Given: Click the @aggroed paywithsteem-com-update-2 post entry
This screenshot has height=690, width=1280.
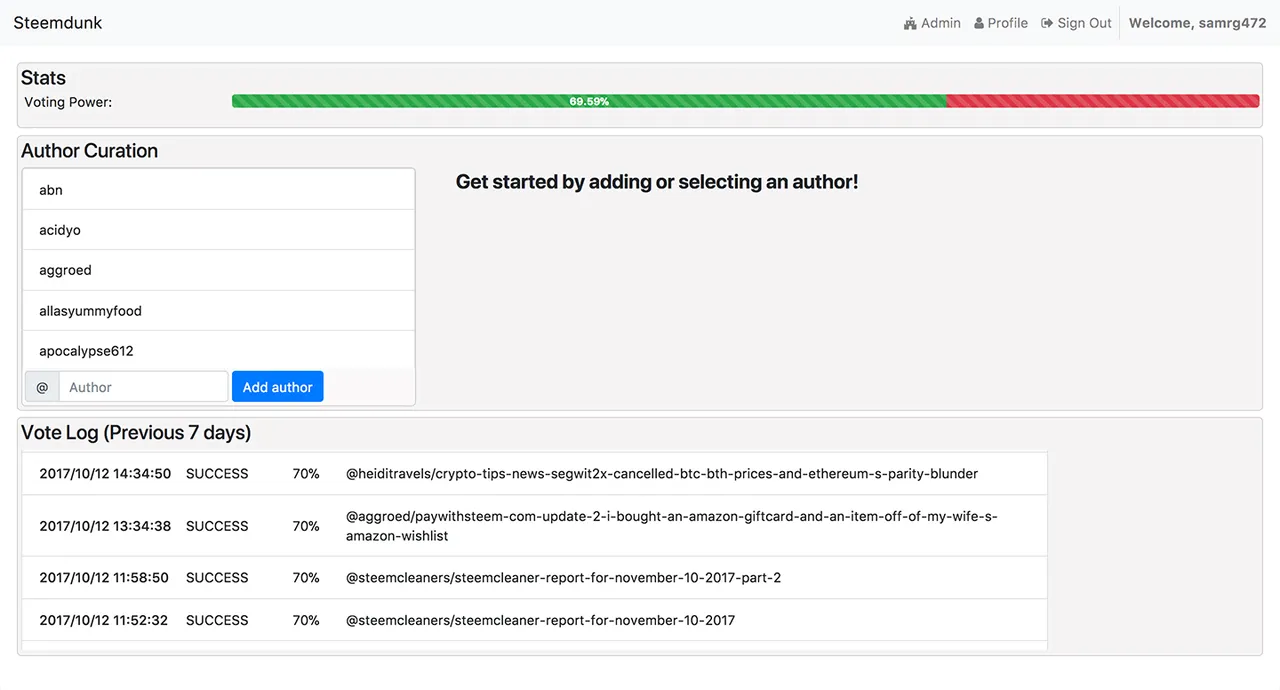Looking at the screenshot, I should point(672,526).
